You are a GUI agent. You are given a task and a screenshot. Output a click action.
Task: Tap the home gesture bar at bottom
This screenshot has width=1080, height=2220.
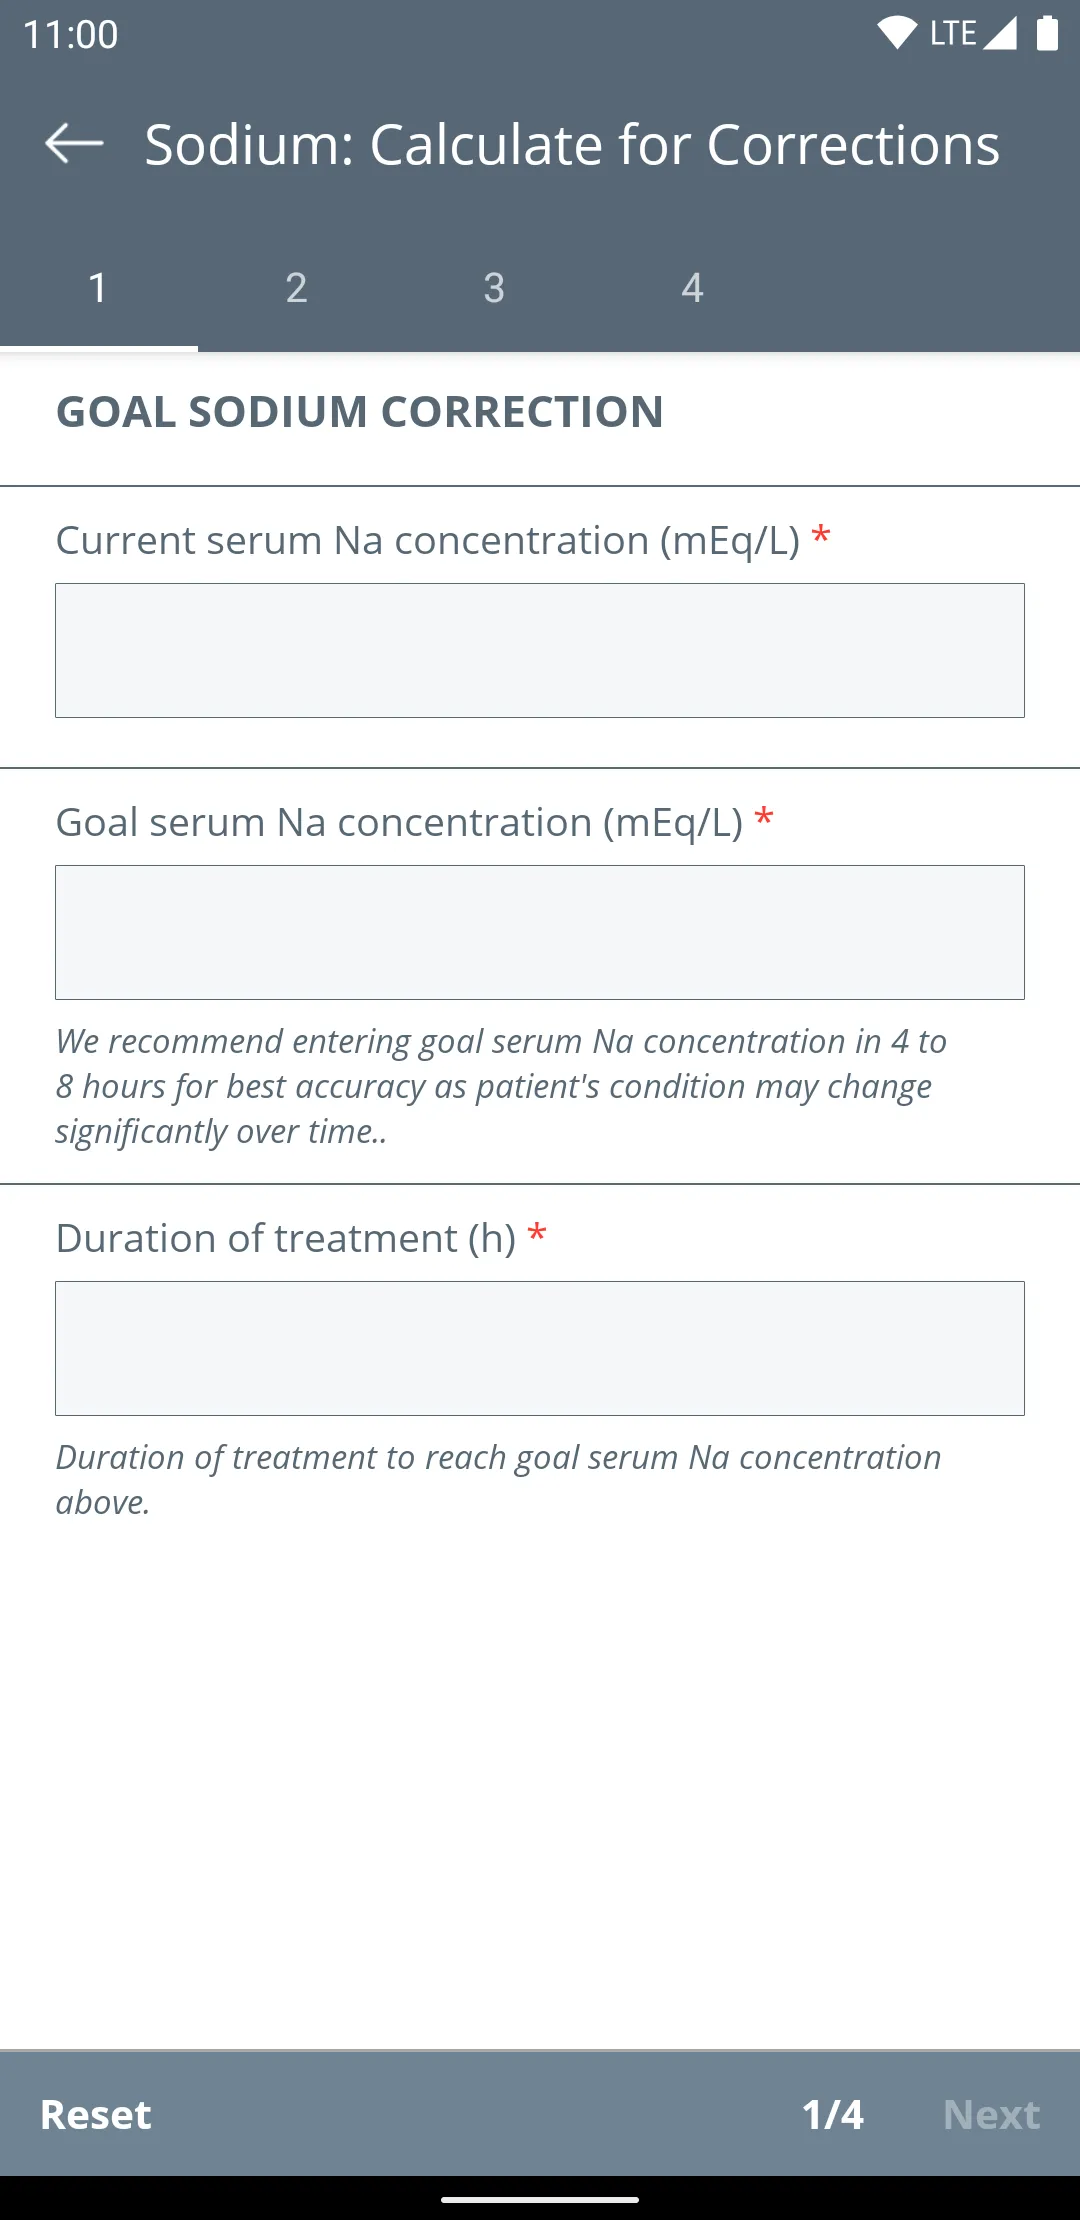click(x=540, y=2199)
